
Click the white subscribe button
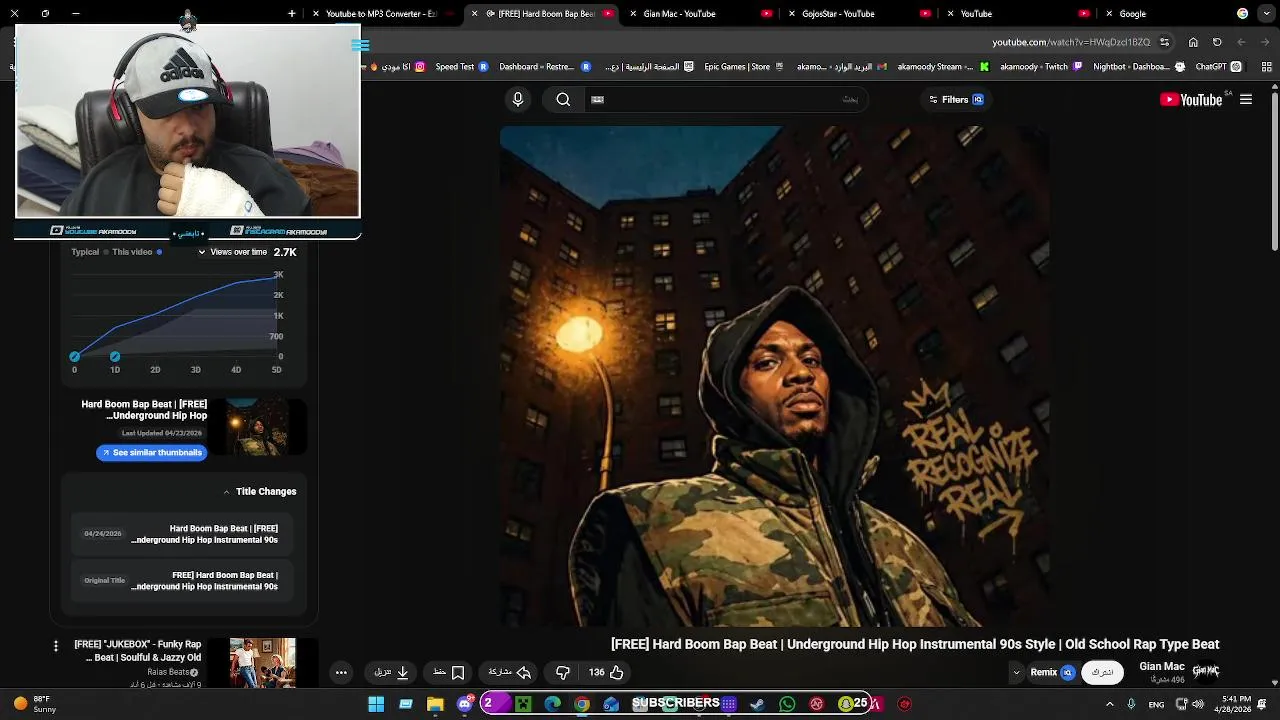[x=1102, y=672]
